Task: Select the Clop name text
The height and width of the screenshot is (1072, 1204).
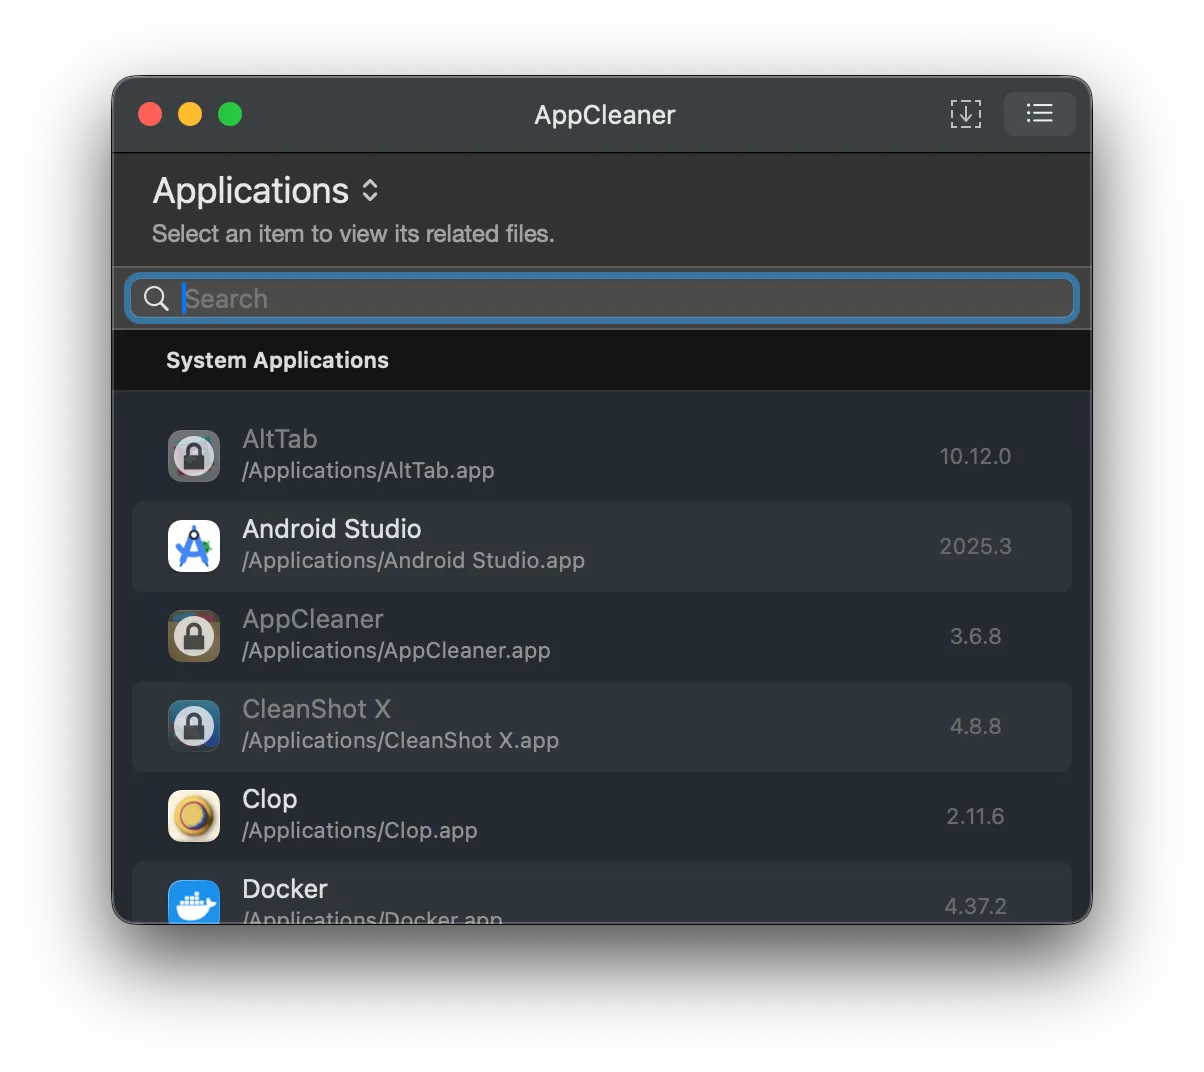Action: pos(270,799)
